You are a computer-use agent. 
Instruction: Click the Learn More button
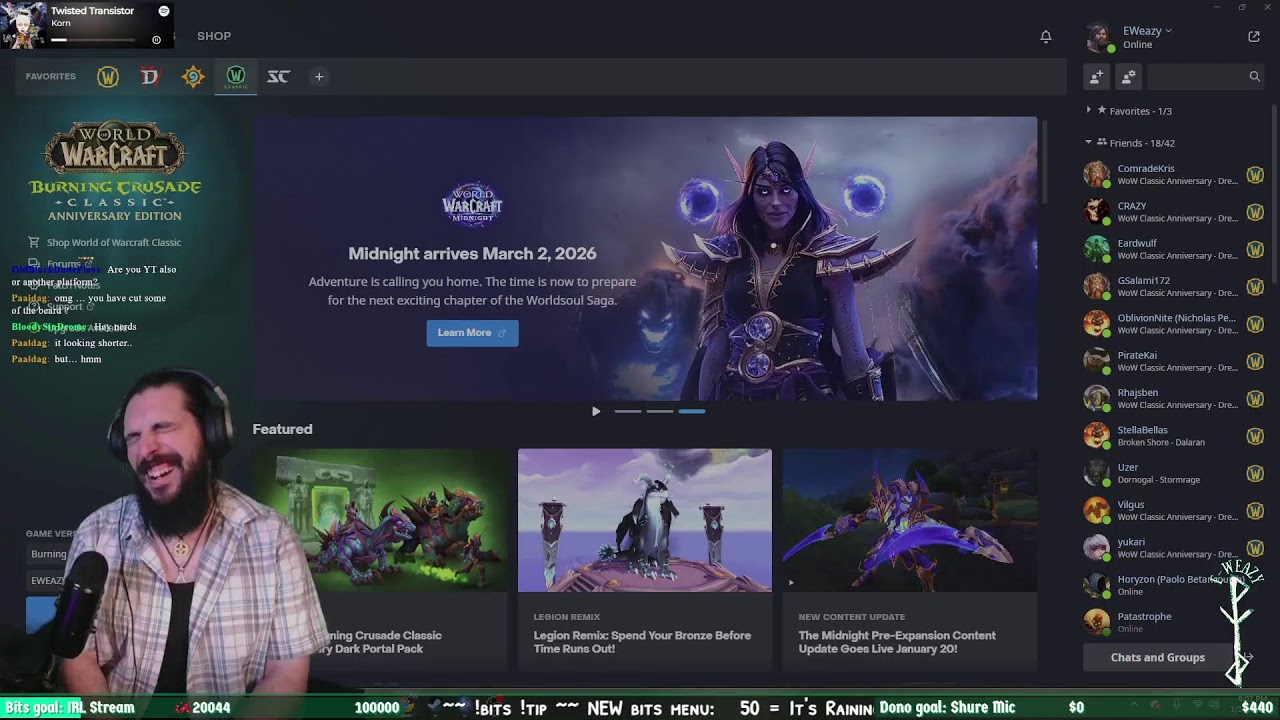472,333
